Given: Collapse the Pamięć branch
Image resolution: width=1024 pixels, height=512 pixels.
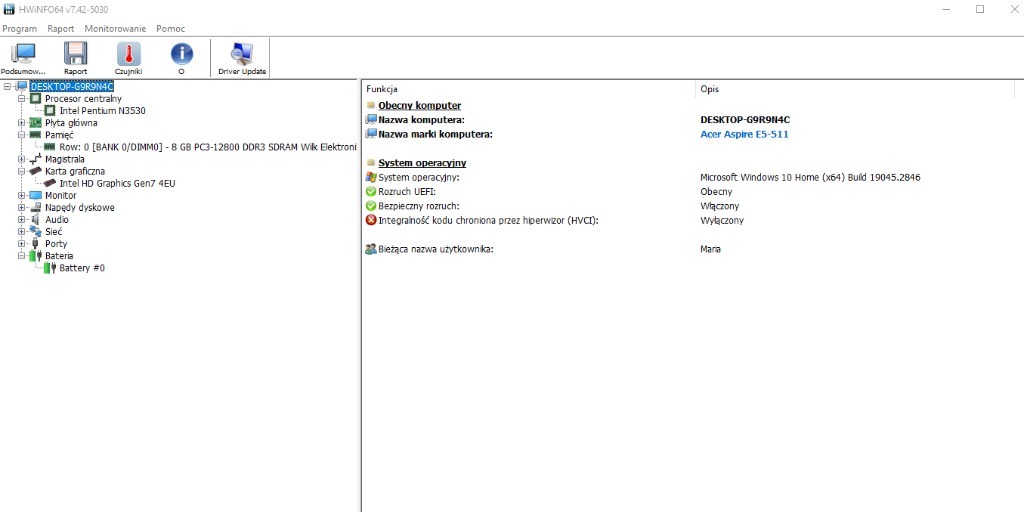Looking at the screenshot, I should pyautogui.click(x=22, y=135).
